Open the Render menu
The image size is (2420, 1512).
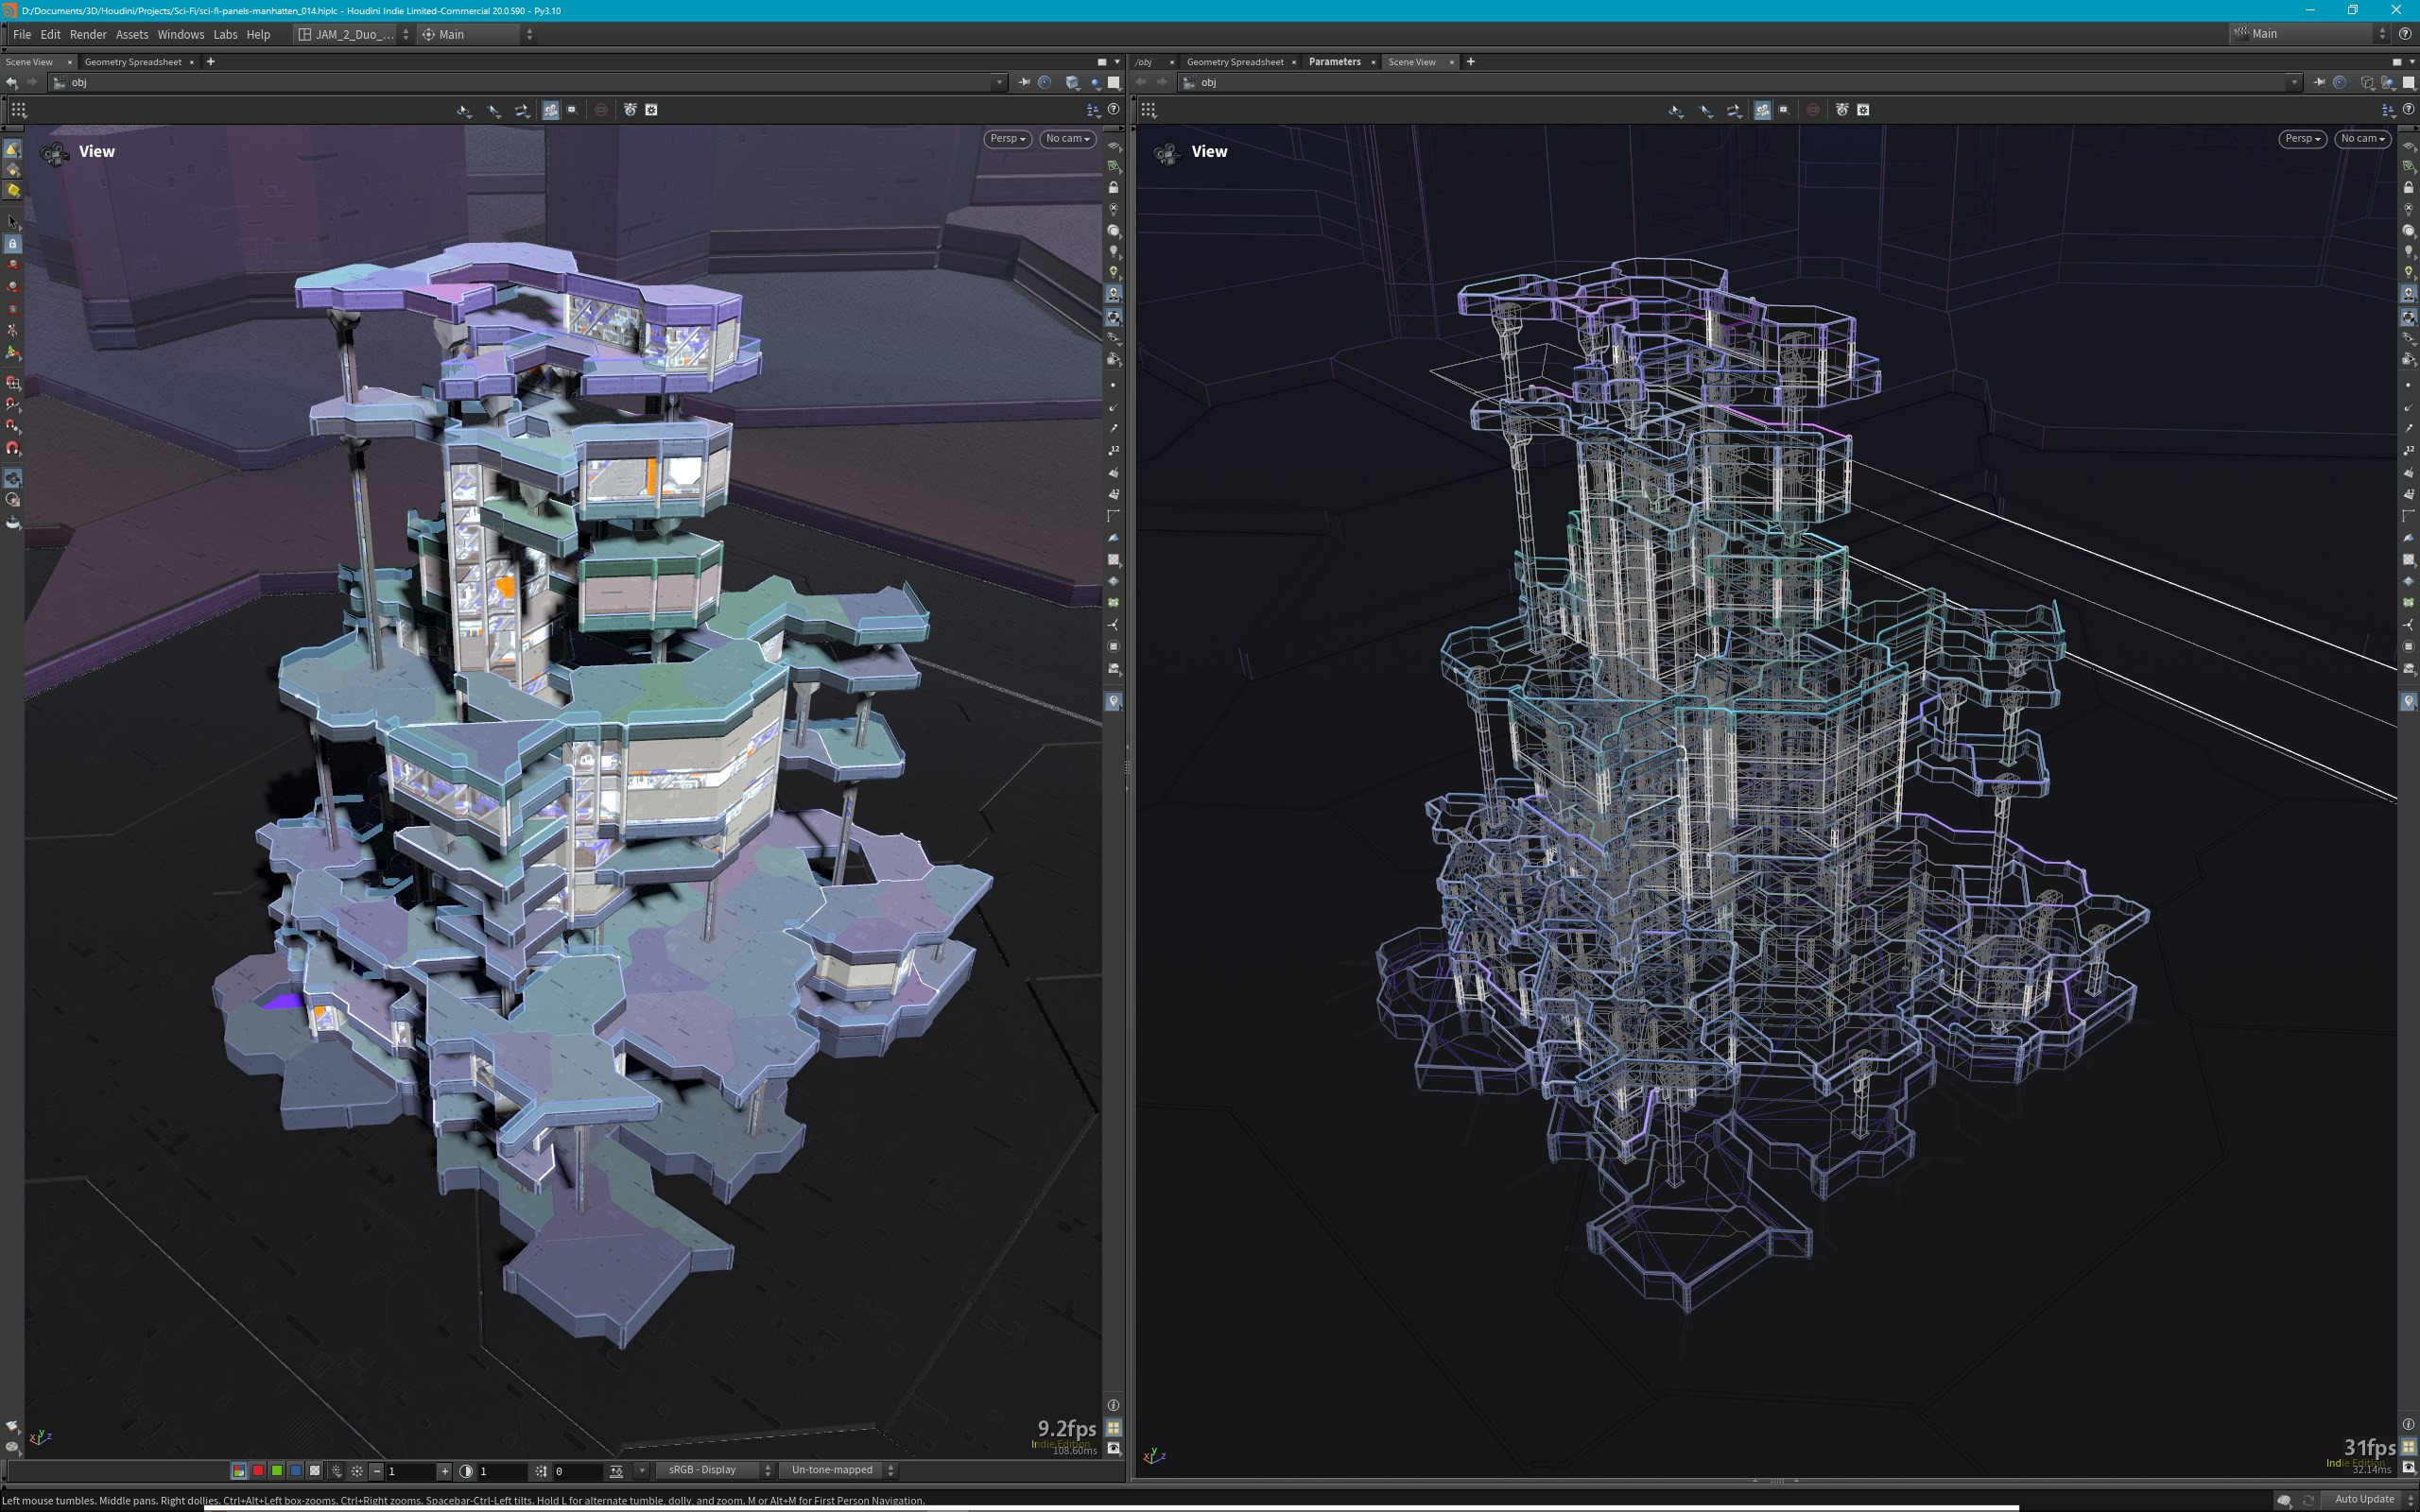(88, 34)
